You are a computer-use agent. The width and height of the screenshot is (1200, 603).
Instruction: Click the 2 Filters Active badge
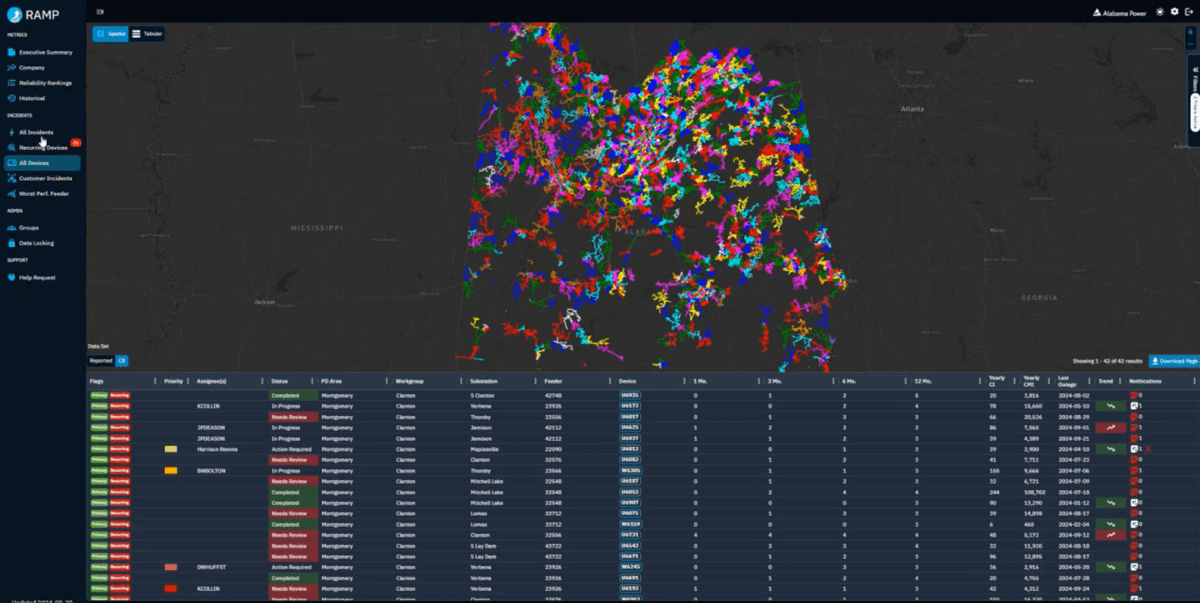pos(1194,112)
